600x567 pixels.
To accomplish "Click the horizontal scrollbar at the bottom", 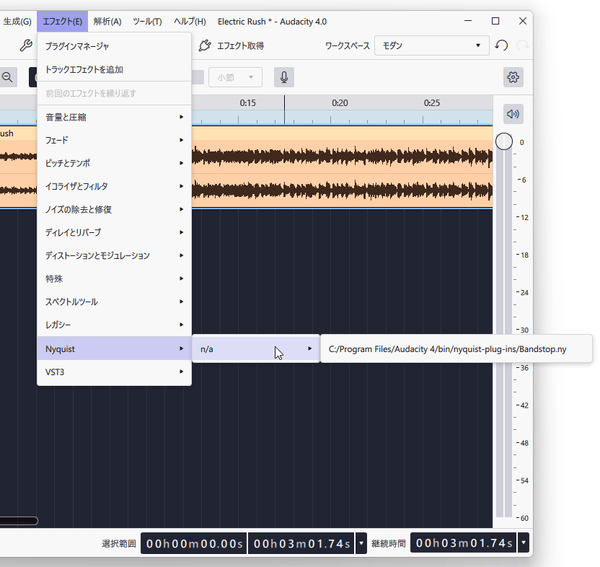I will [x=19, y=521].
